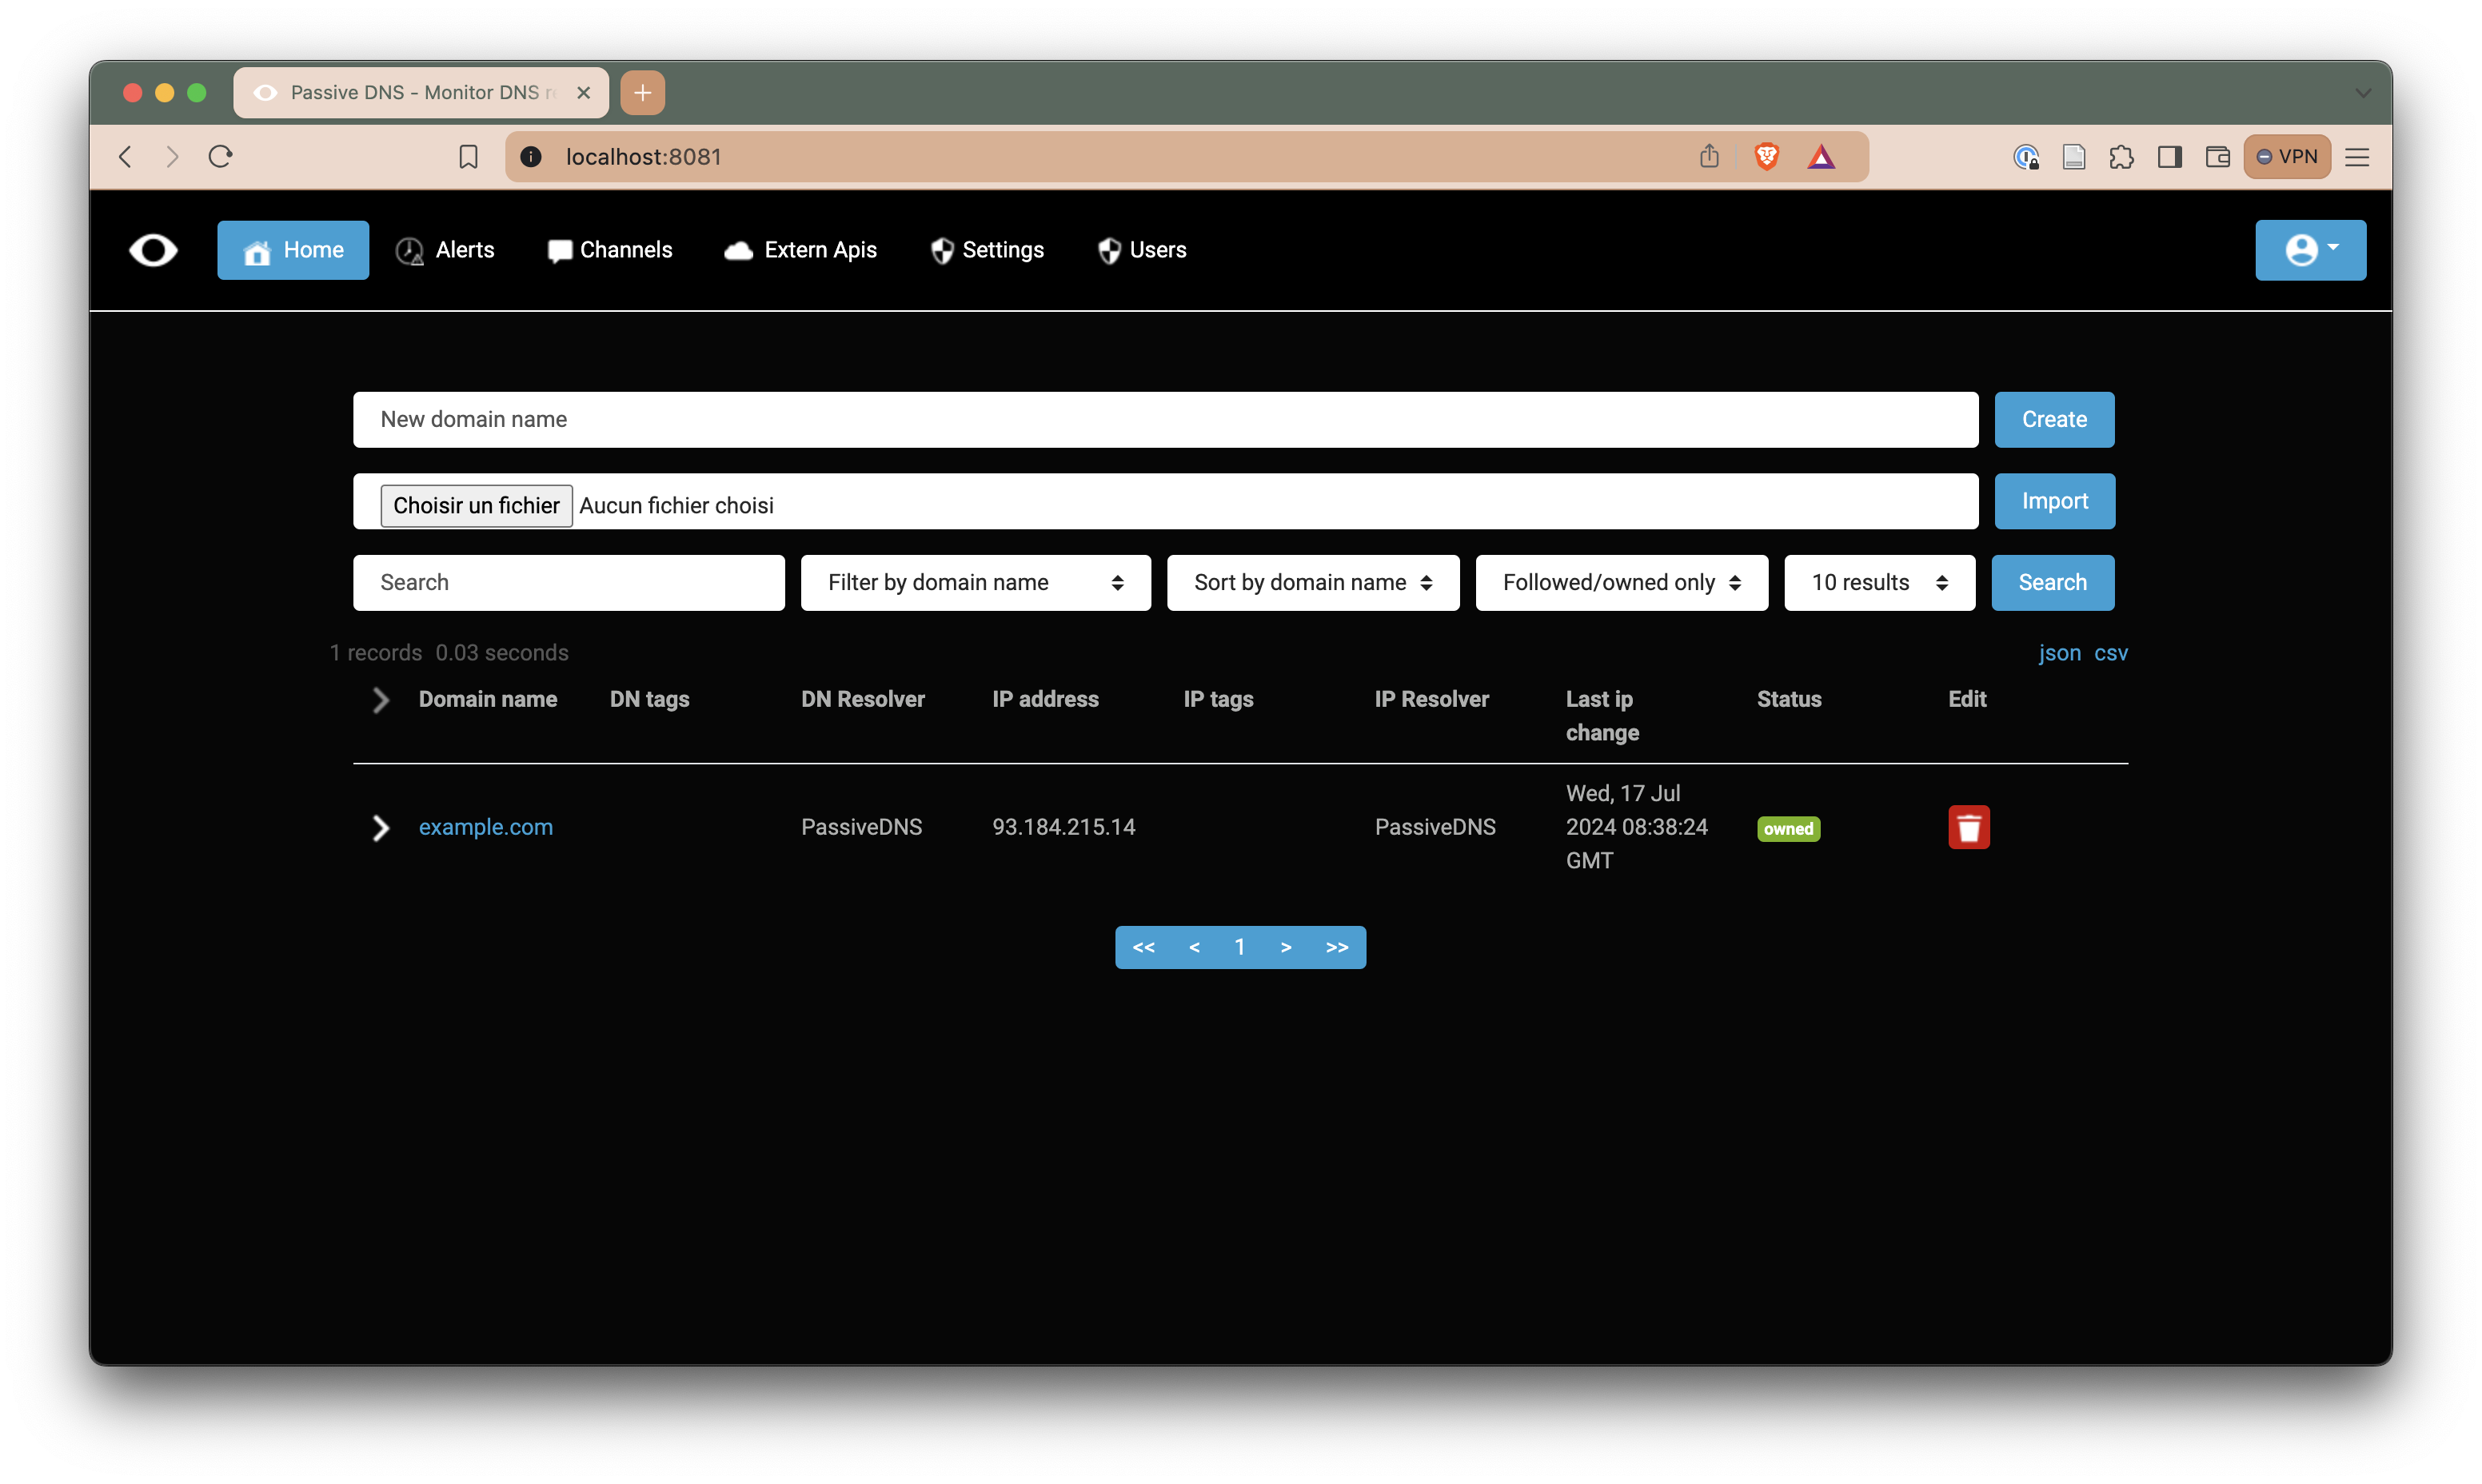Expand the example.com row
This screenshot has height=1484, width=2482.
click(380, 828)
